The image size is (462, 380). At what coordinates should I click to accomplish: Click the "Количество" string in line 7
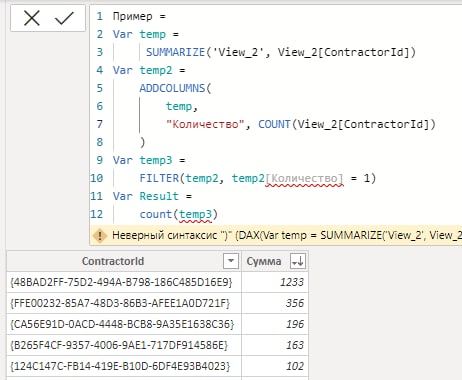(x=205, y=124)
